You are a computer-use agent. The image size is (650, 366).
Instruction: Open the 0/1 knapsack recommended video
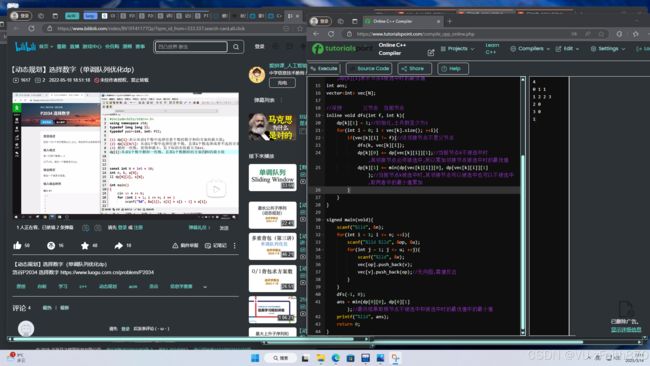pos(272,279)
